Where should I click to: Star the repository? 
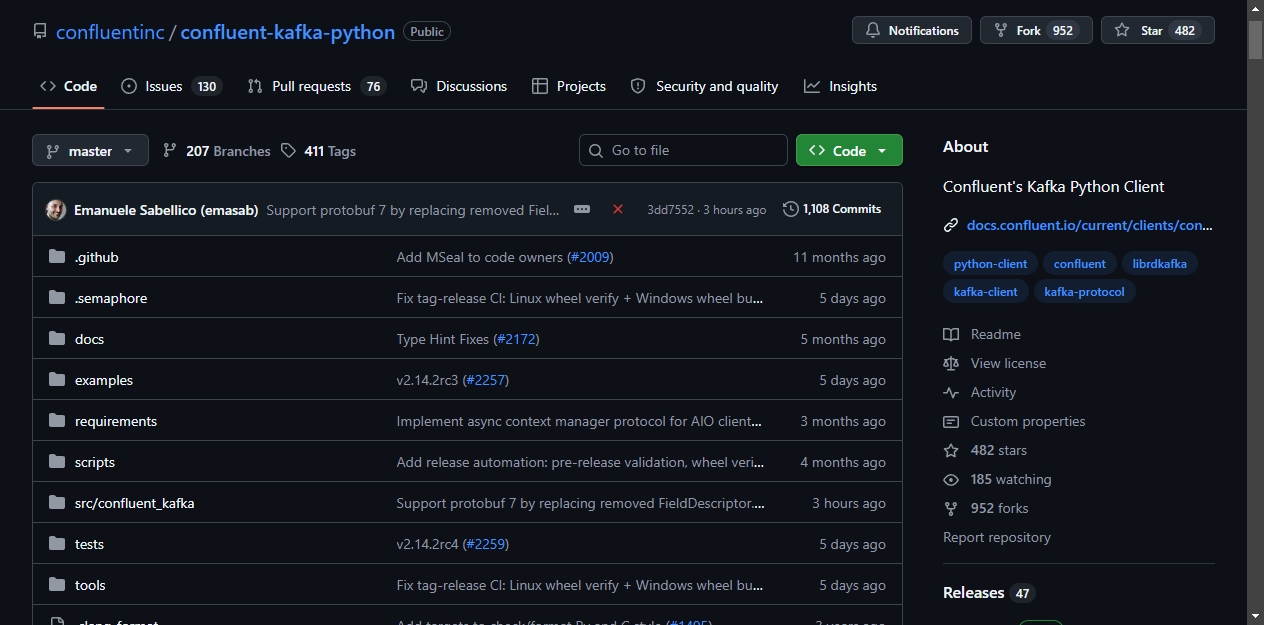[1157, 31]
